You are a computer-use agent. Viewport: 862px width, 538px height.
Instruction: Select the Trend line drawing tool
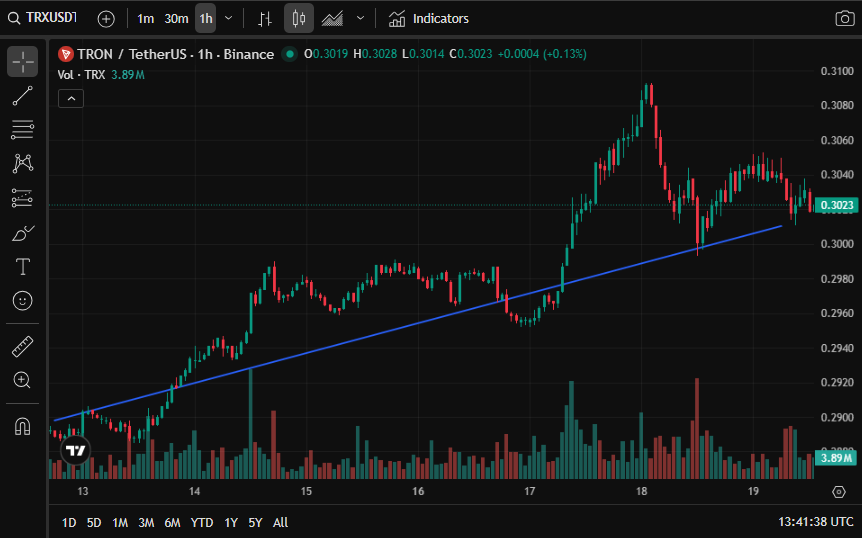23,96
